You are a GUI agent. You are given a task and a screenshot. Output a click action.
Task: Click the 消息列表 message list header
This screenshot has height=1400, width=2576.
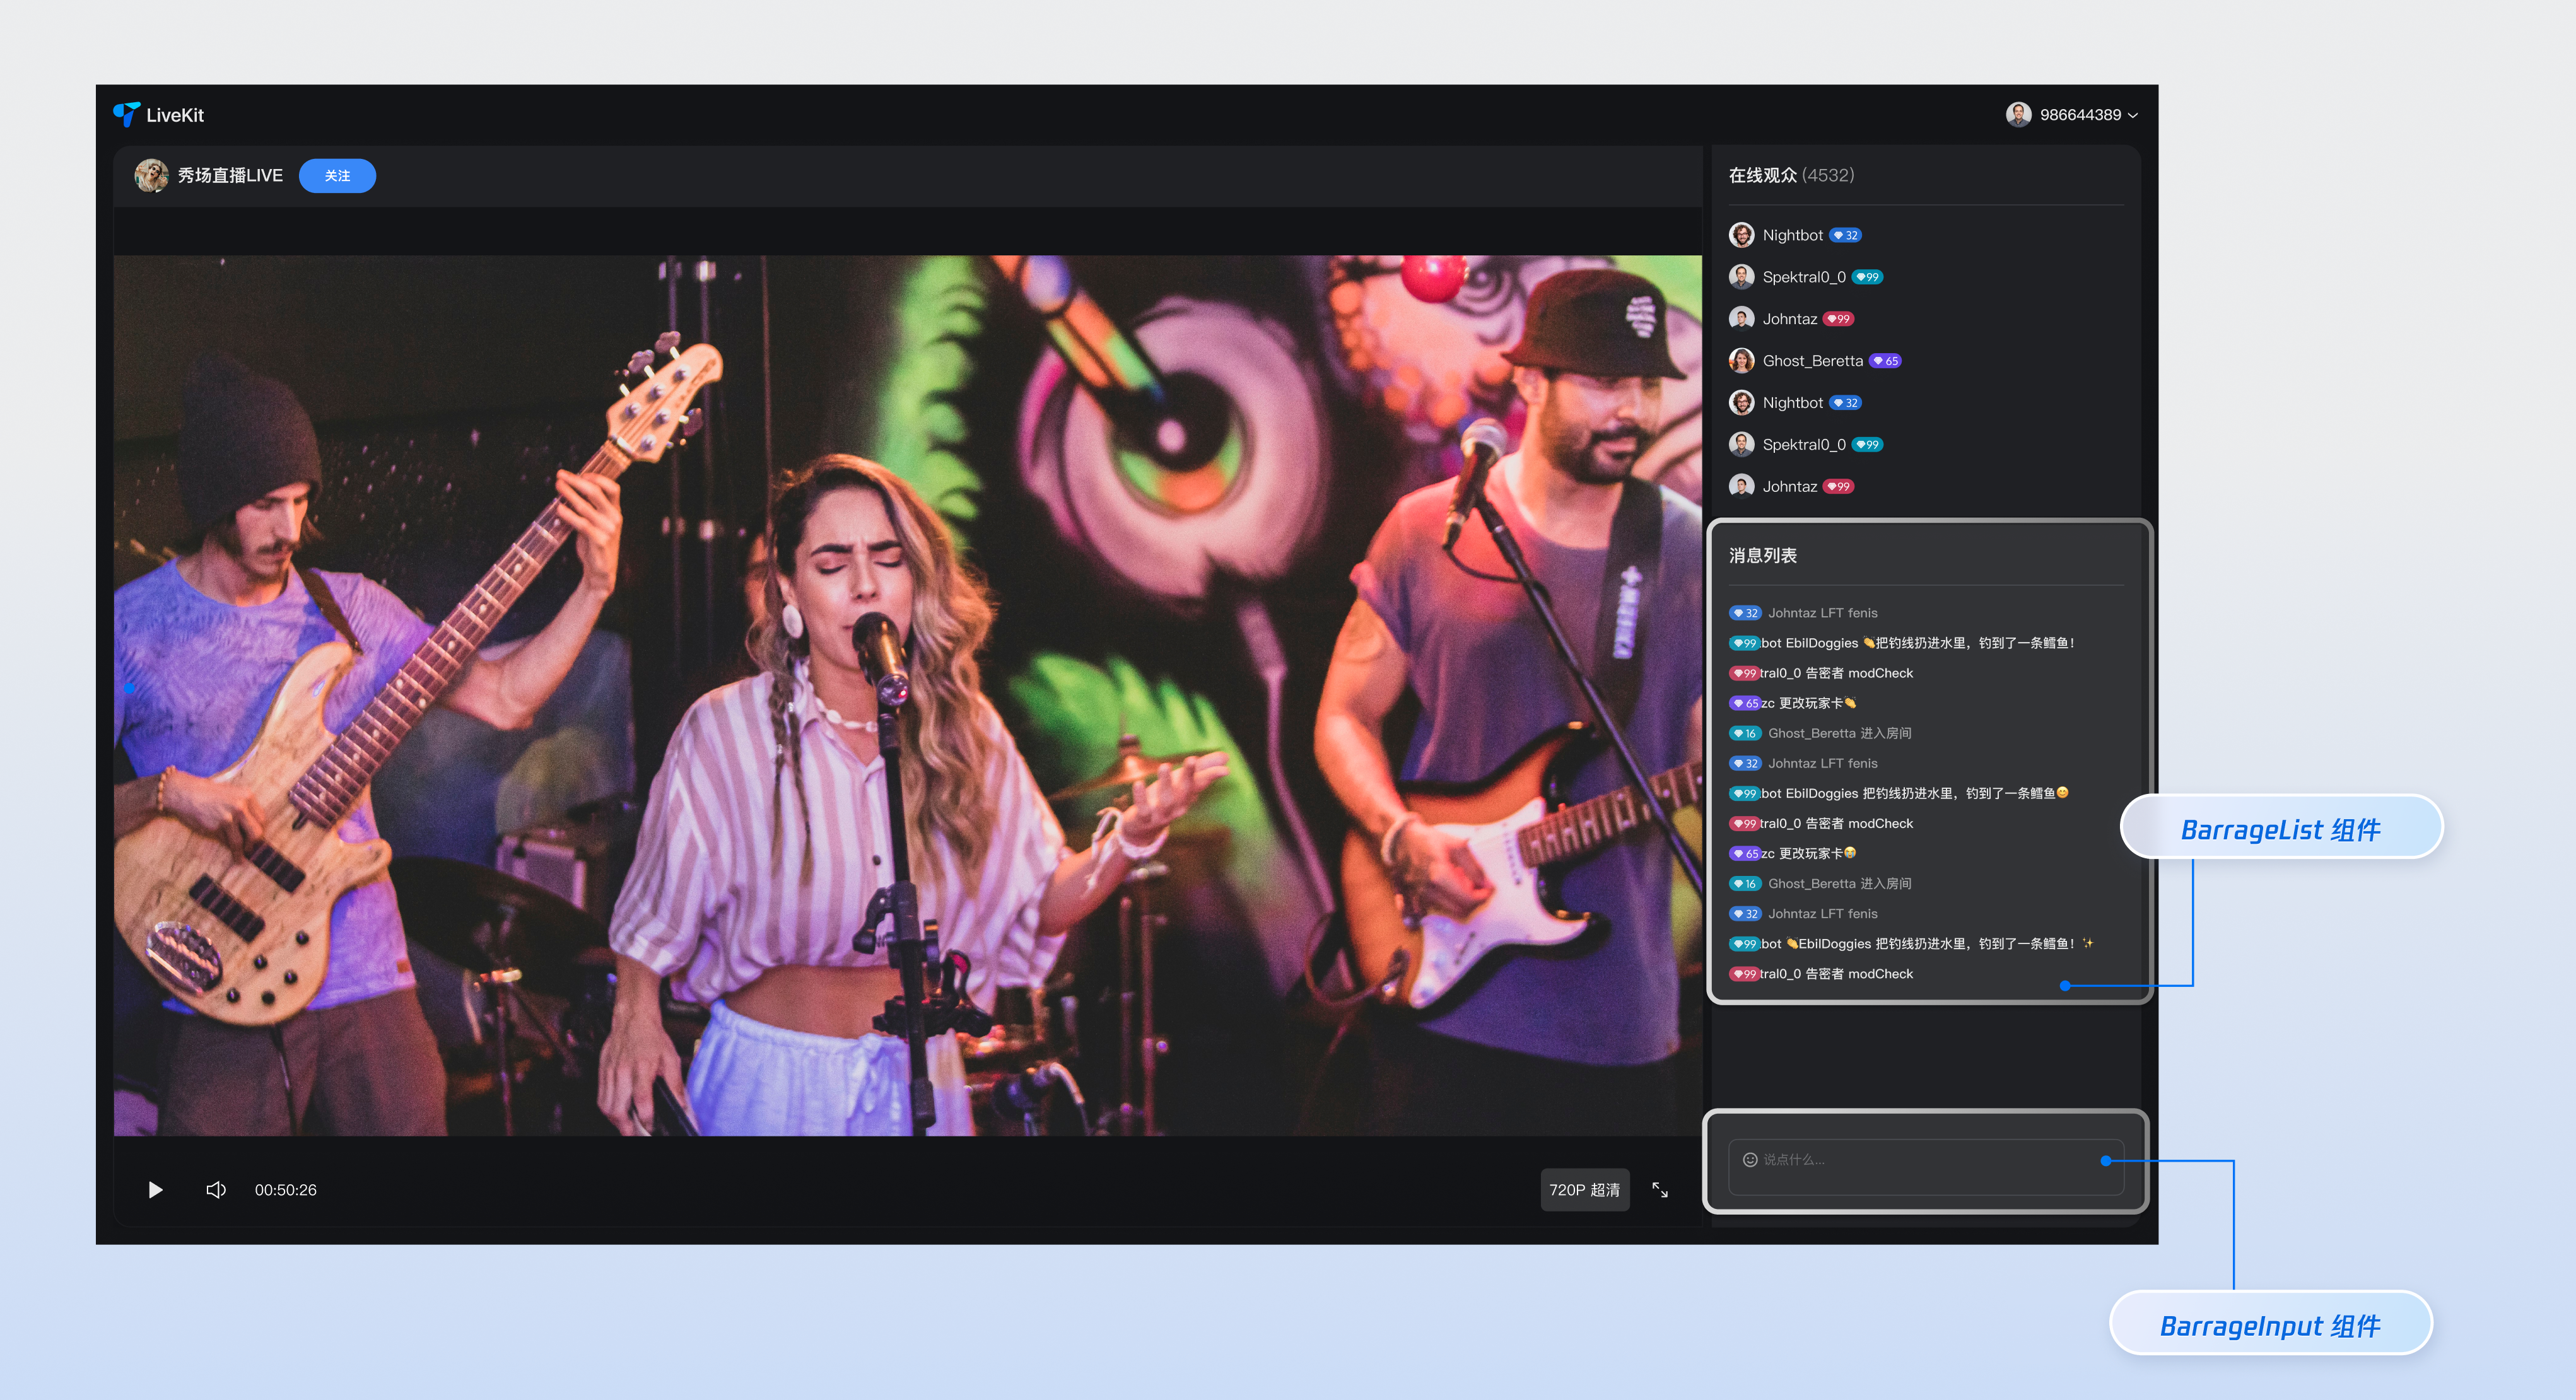(x=1763, y=555)
